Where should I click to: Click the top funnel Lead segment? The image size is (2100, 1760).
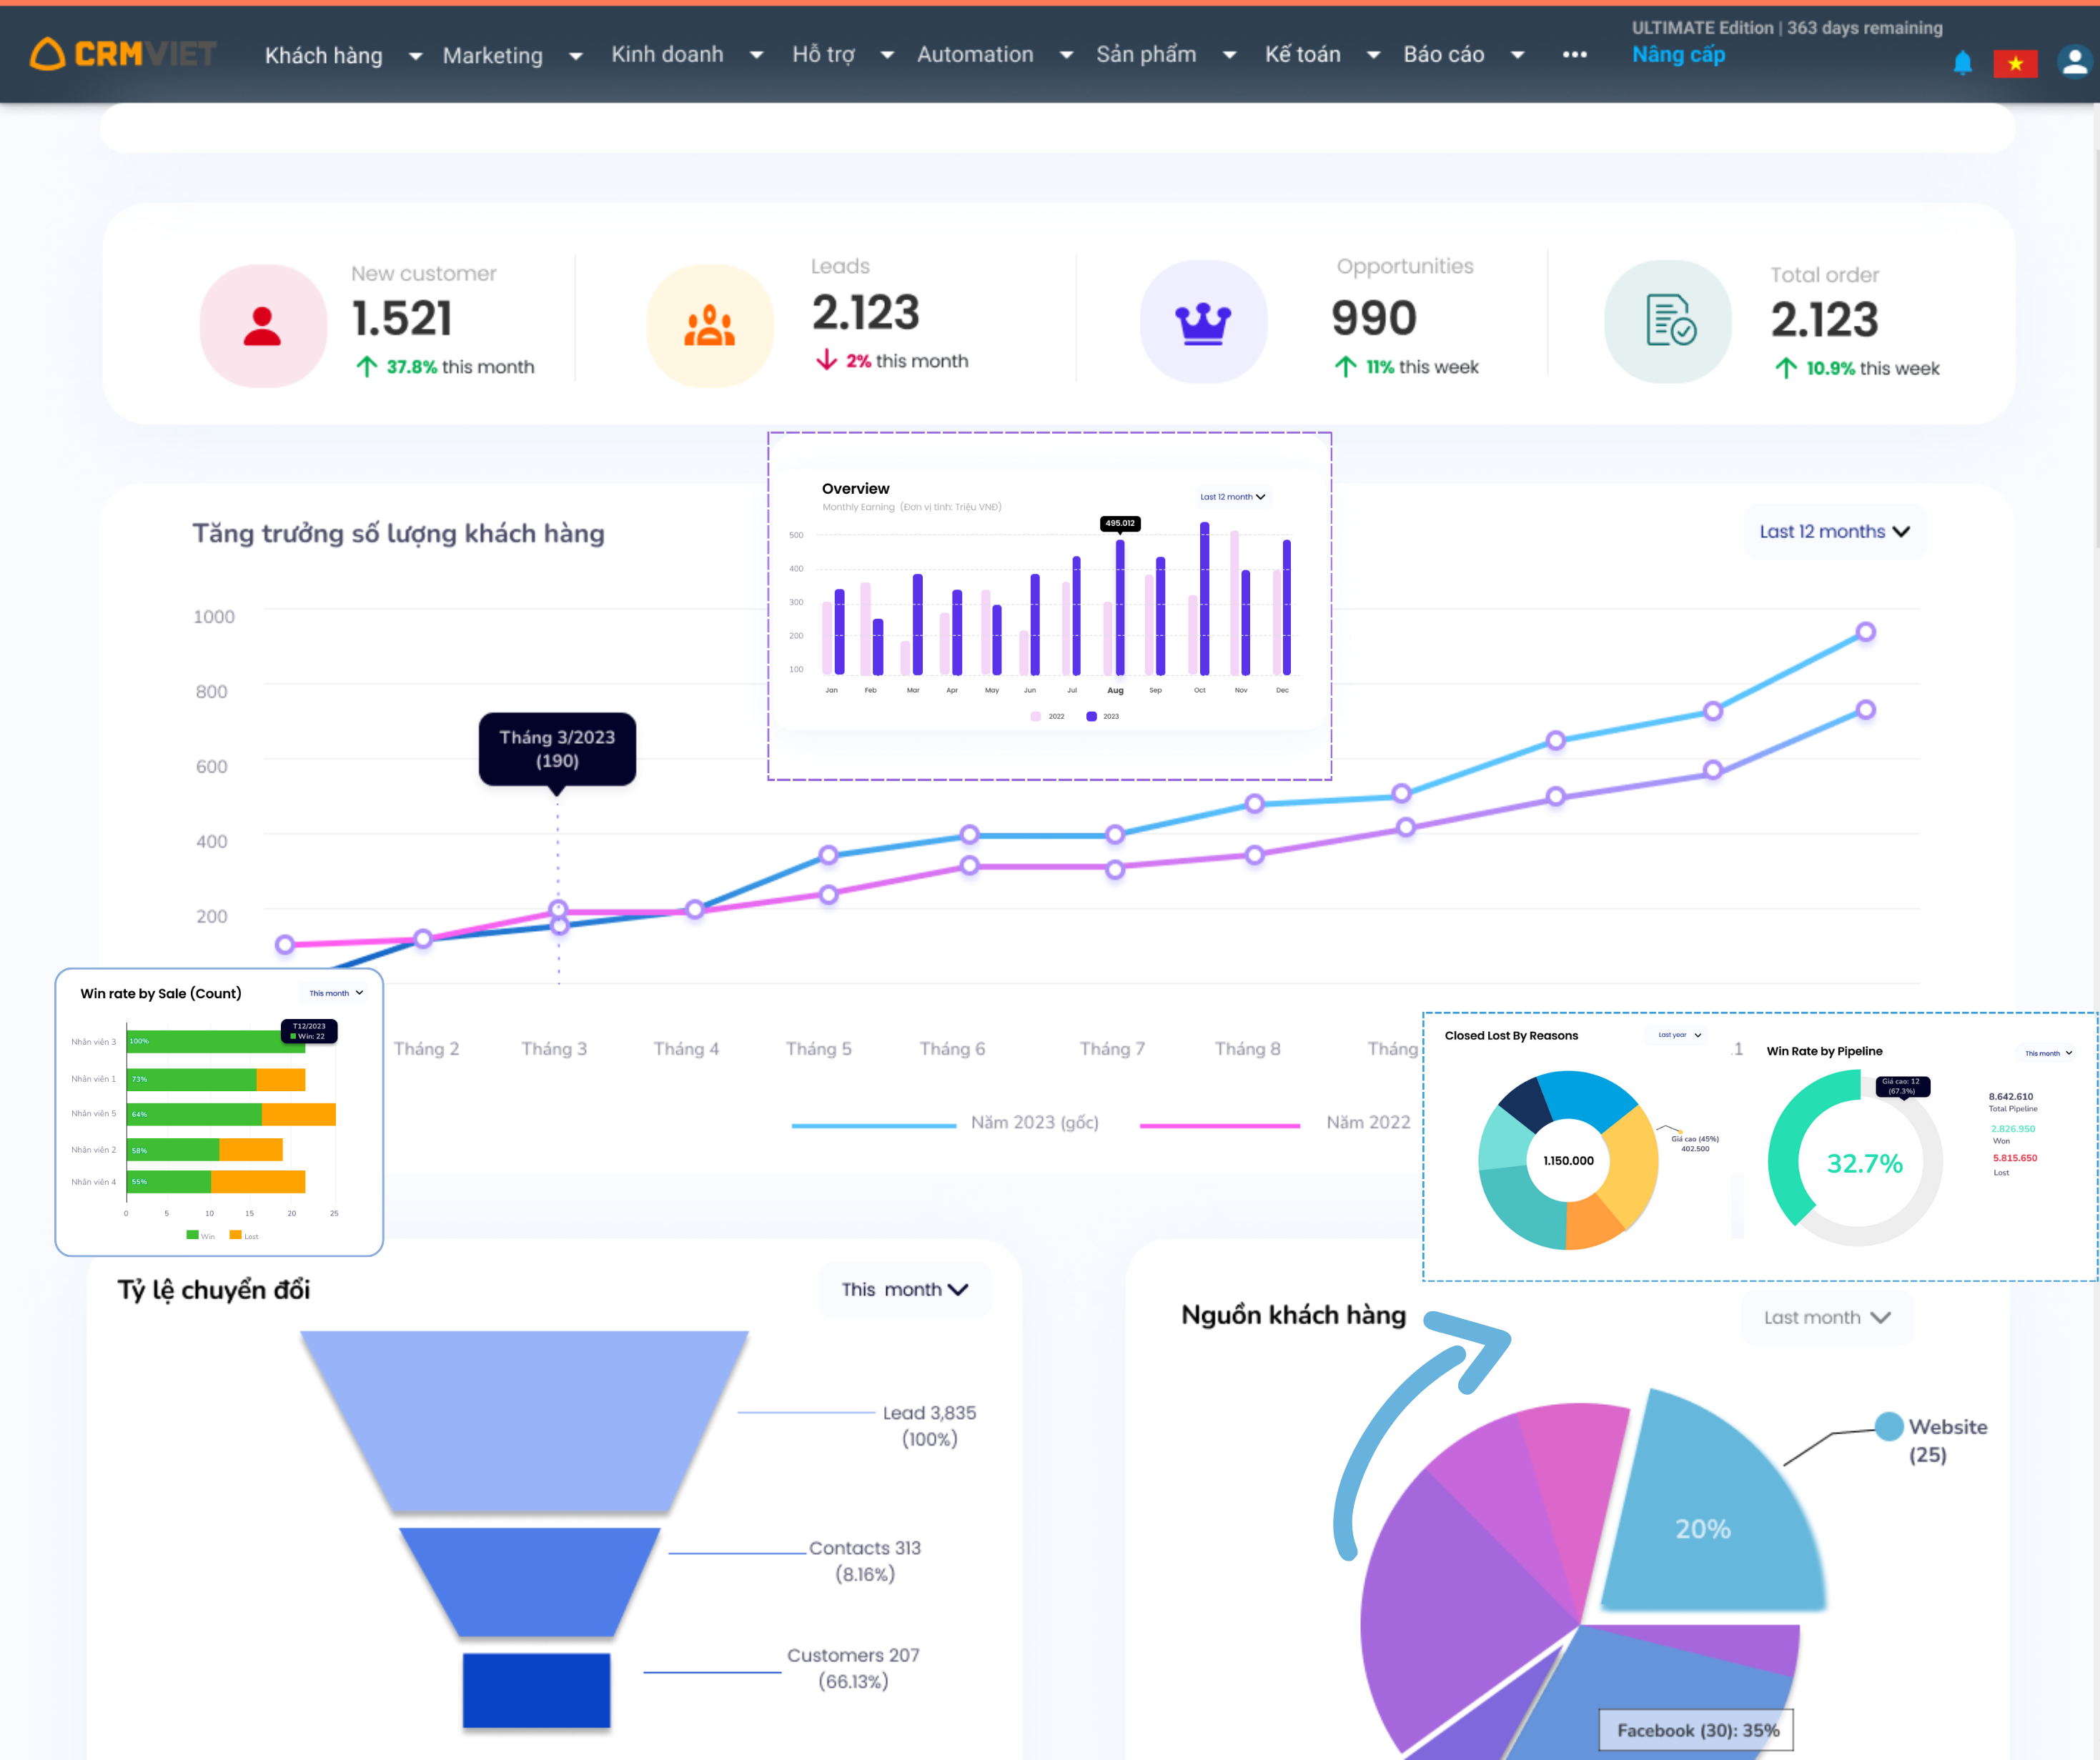click(524, 1420)
